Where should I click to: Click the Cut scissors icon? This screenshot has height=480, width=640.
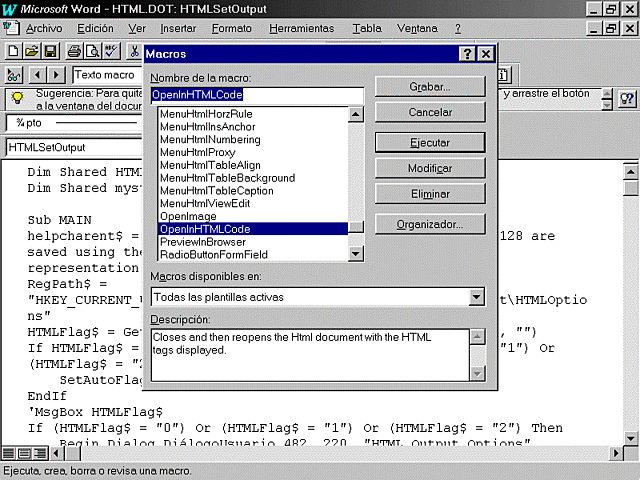coord(134,51)
